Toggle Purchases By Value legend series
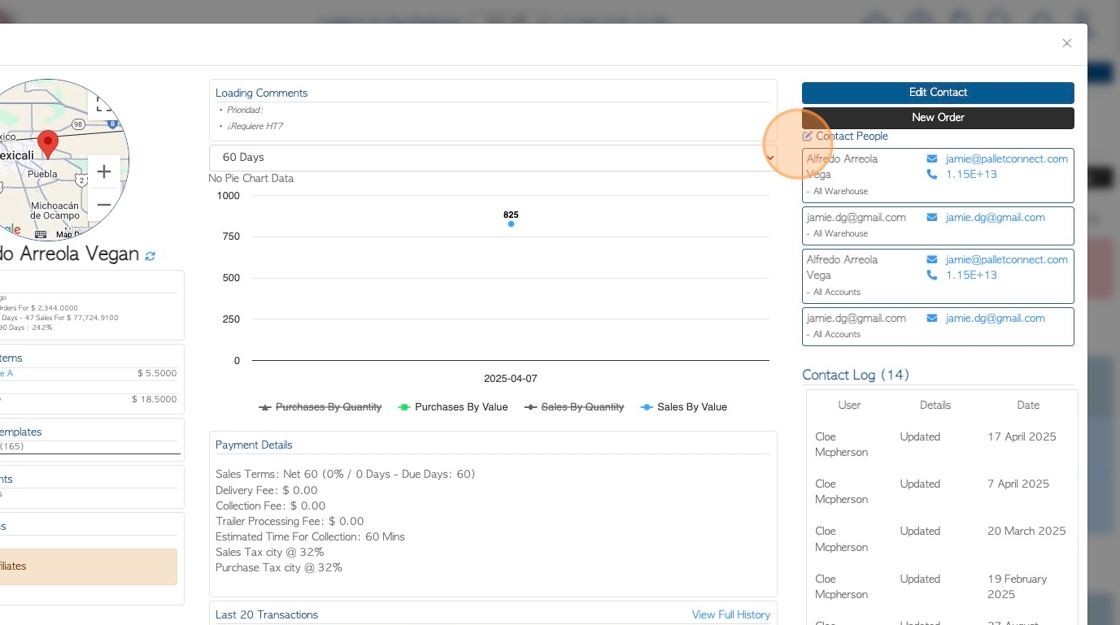Viewport: 1120px width, 625px height. pos(453,407)
